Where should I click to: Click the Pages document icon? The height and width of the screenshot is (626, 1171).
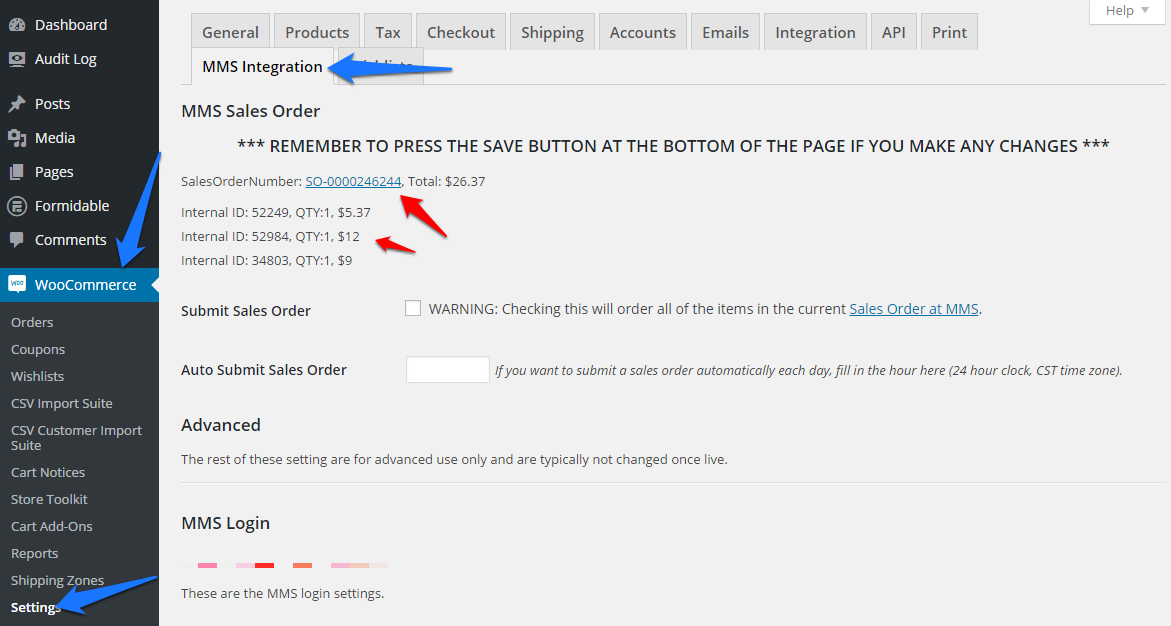(x=16, y=172)
